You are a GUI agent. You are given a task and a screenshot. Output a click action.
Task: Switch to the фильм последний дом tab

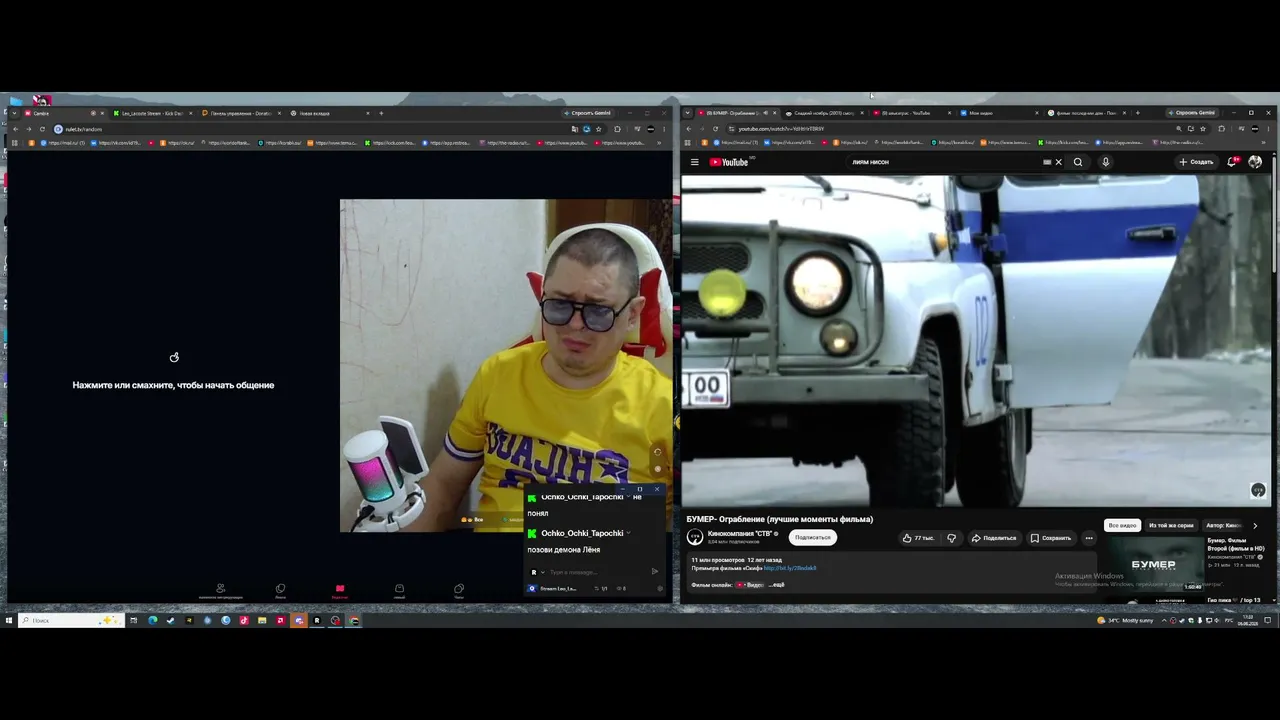tap(1088, 113)
